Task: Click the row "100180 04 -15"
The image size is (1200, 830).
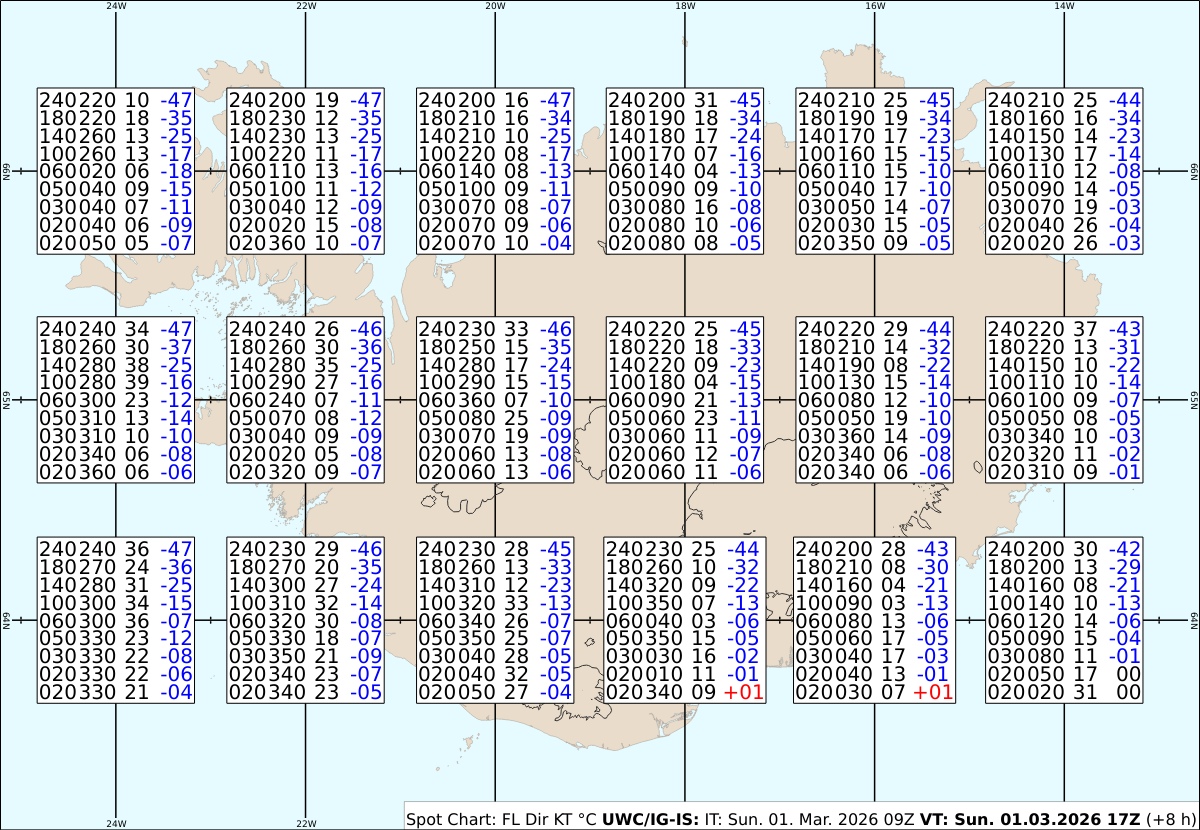Action: pyautogui.click(x=685, y=382)
